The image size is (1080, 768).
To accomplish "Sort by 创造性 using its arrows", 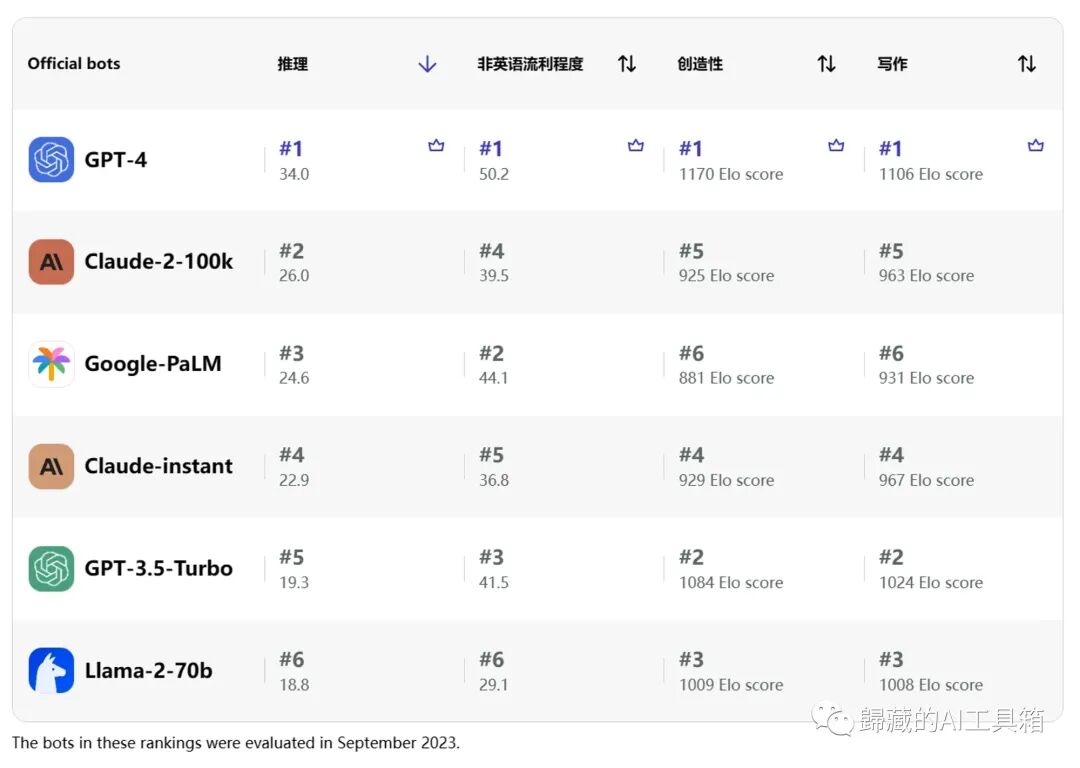I will 827,64.
